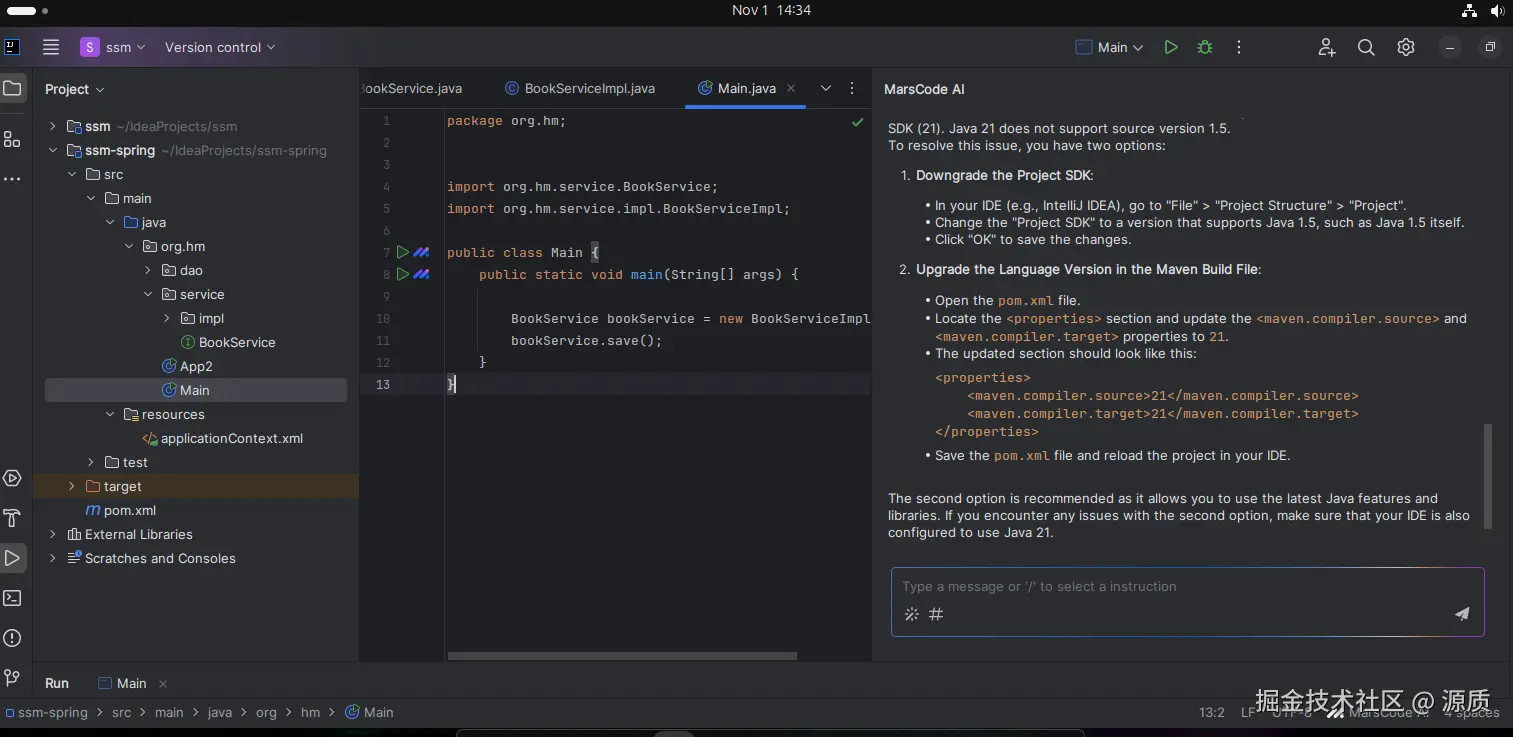Open the Structure tool window icon
1513x737 pixels.
click(12, 139)
